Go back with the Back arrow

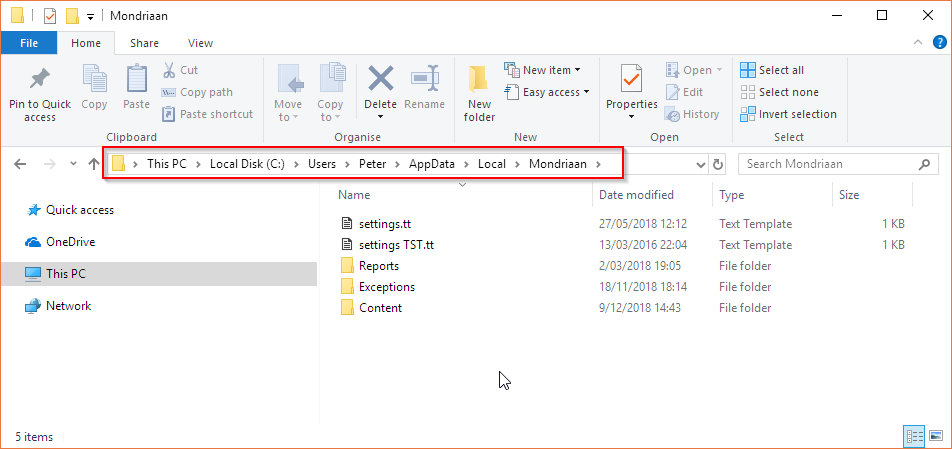coord(20,164)
